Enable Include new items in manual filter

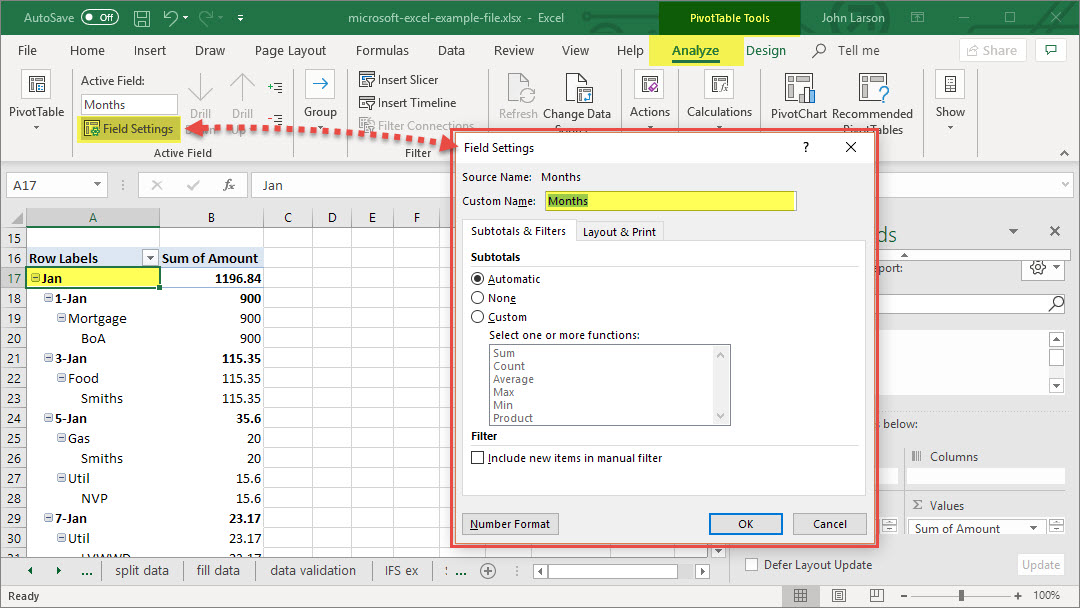coord(478,458)
